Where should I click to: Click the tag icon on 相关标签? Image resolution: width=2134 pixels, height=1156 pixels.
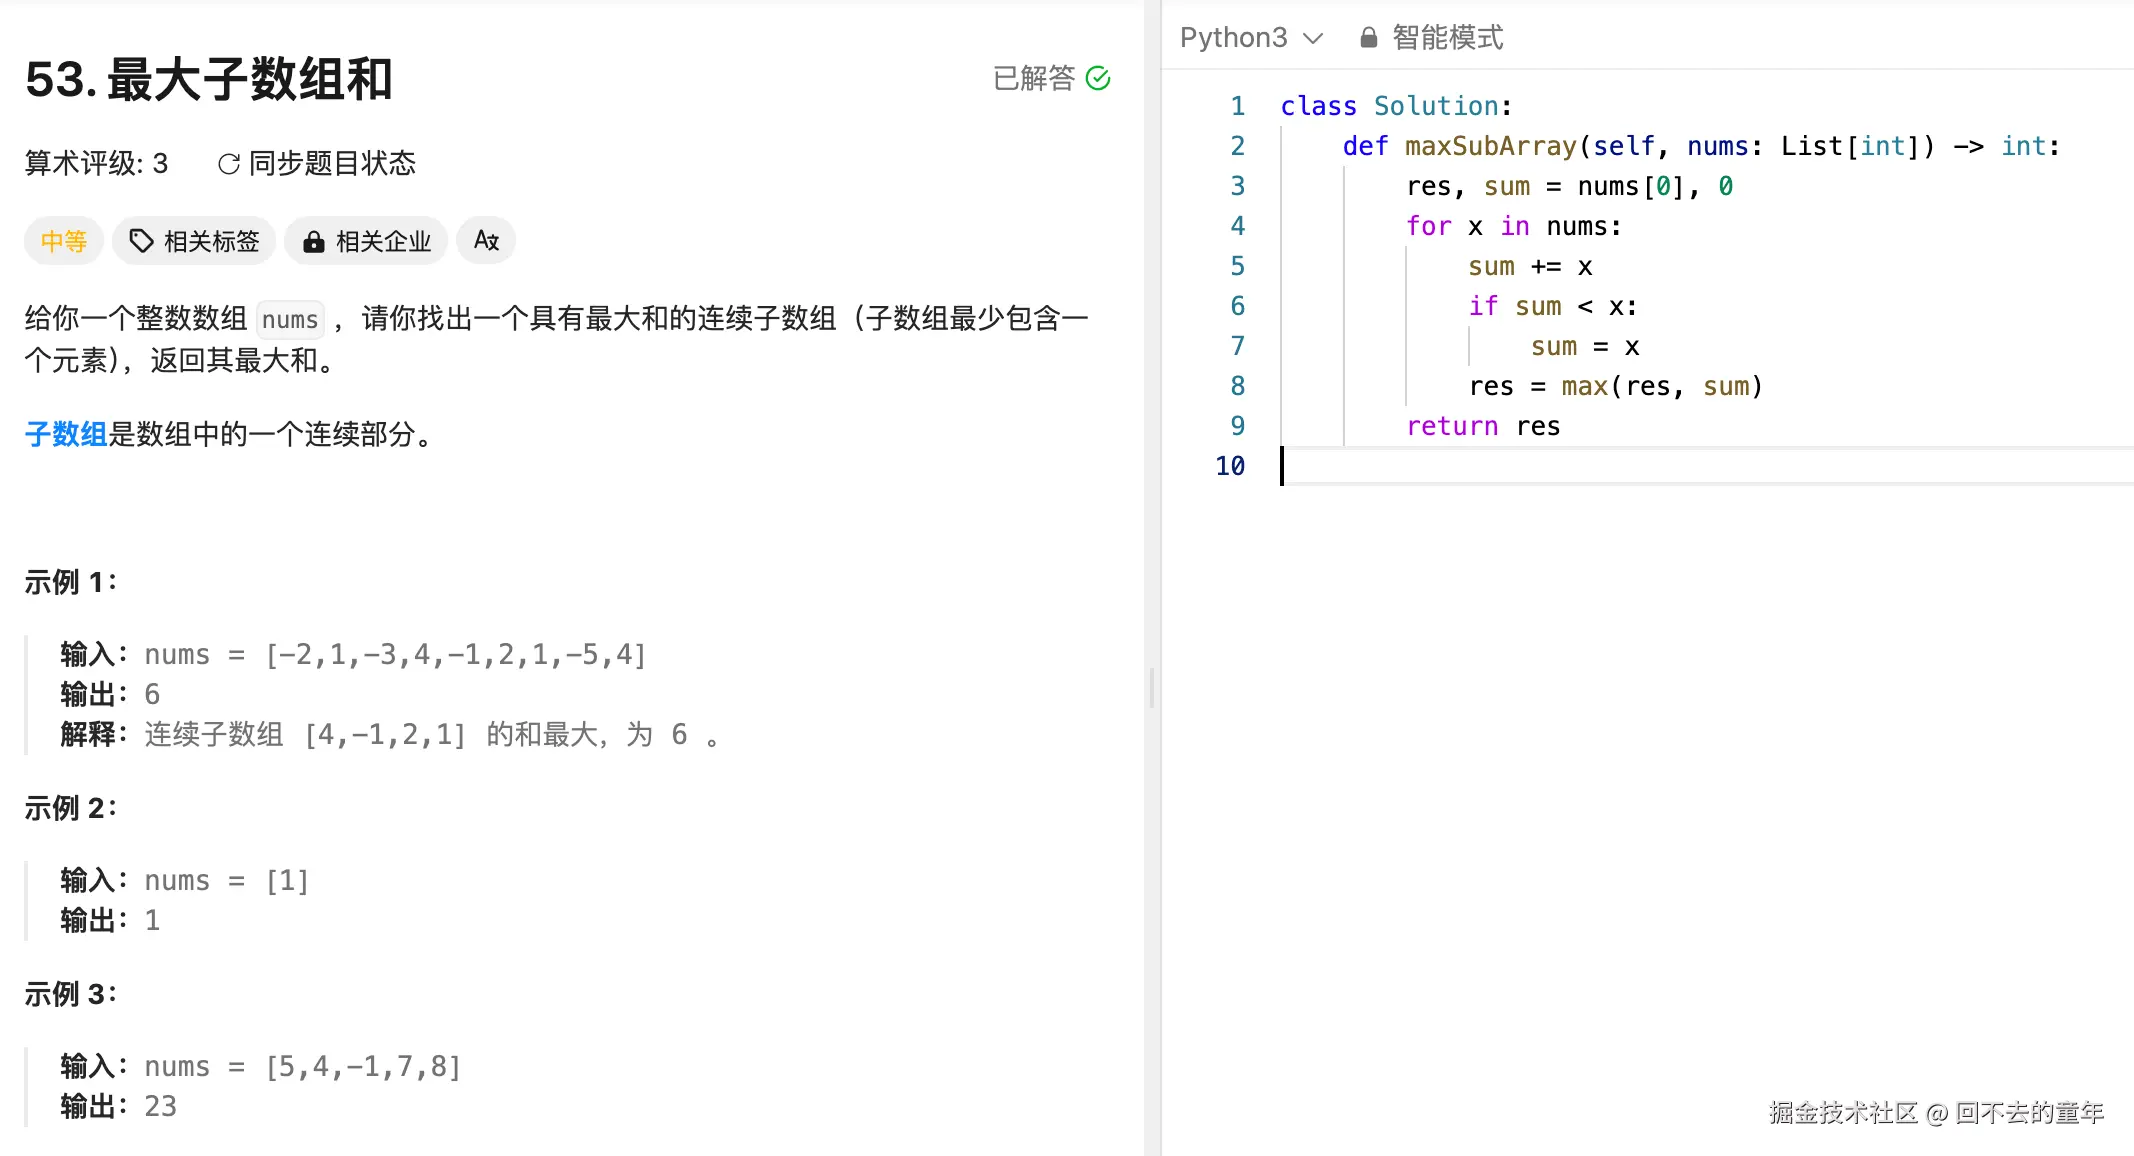click(140, 240)
